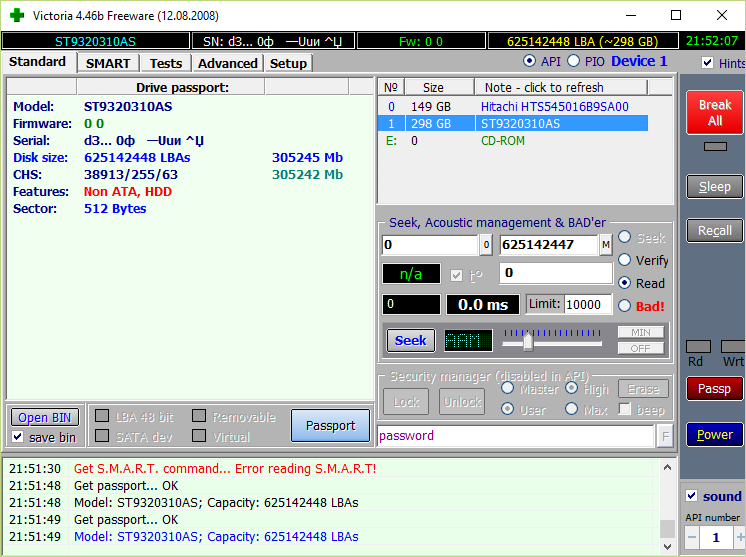Click the F button next to password field
Viewport: 746px width, 557px height.
pyautogui.click(x=665, y=436)
